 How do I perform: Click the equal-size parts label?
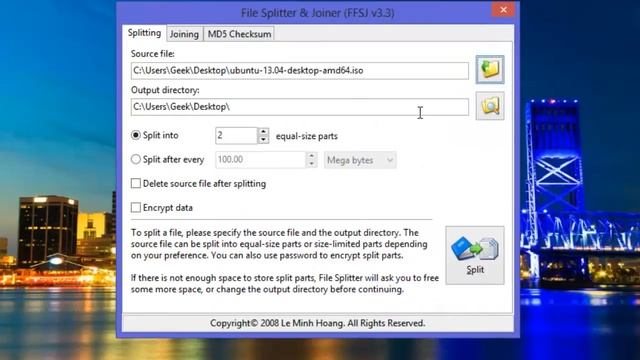click(307, 136)
